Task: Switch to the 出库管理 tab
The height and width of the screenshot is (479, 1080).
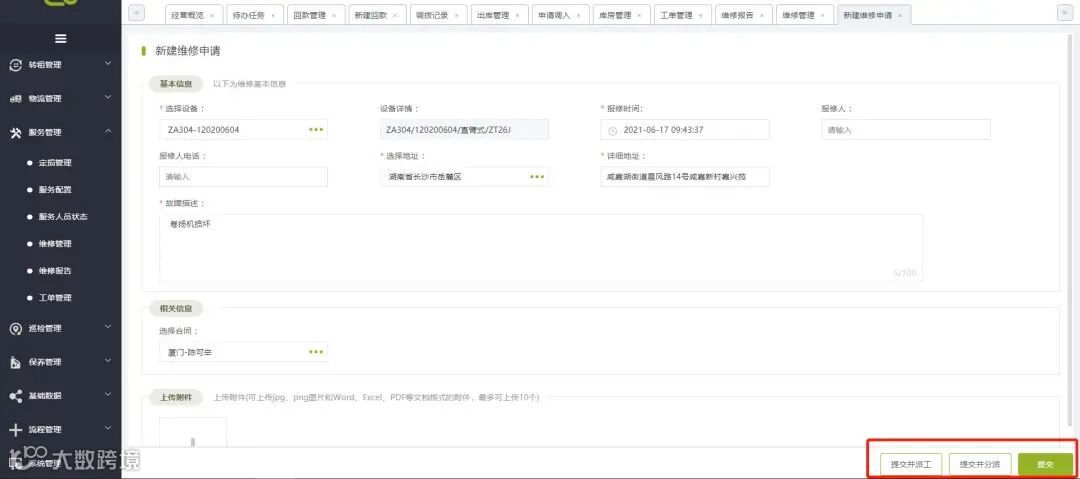Action: coord(499,14)
